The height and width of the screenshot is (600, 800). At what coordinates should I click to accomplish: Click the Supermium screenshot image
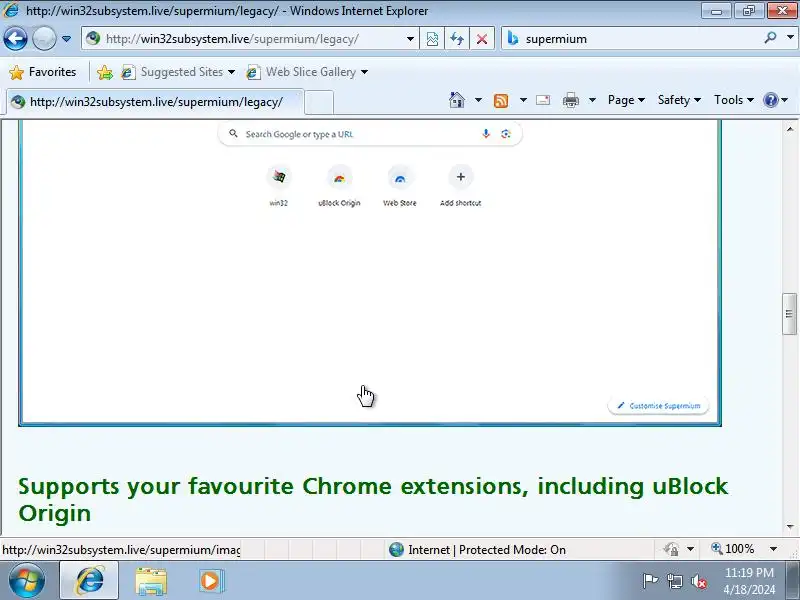370,273
